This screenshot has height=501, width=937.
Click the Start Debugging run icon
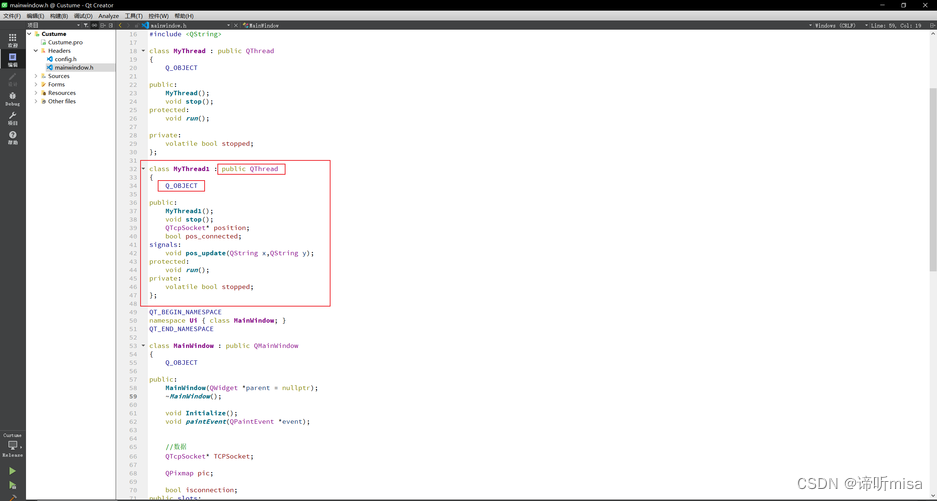click(12, 486)
